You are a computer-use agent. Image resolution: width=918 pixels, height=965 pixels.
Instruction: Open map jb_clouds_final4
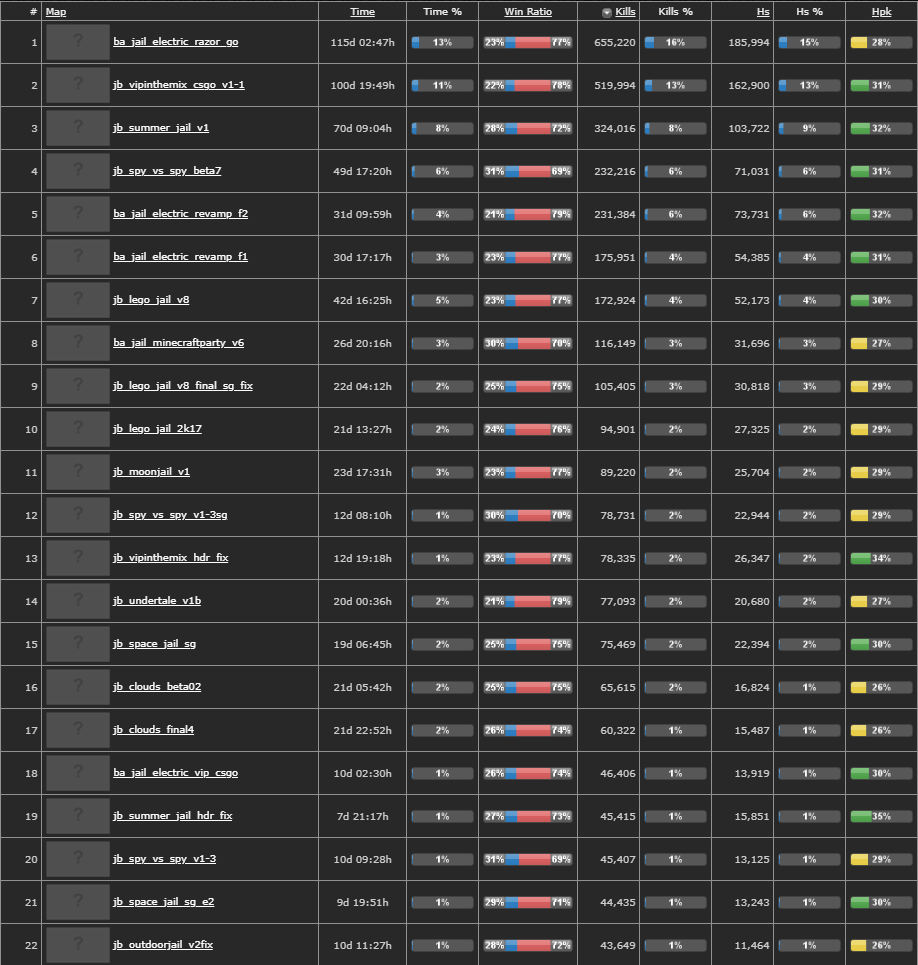pyautogui.click(x=153, y=730)
